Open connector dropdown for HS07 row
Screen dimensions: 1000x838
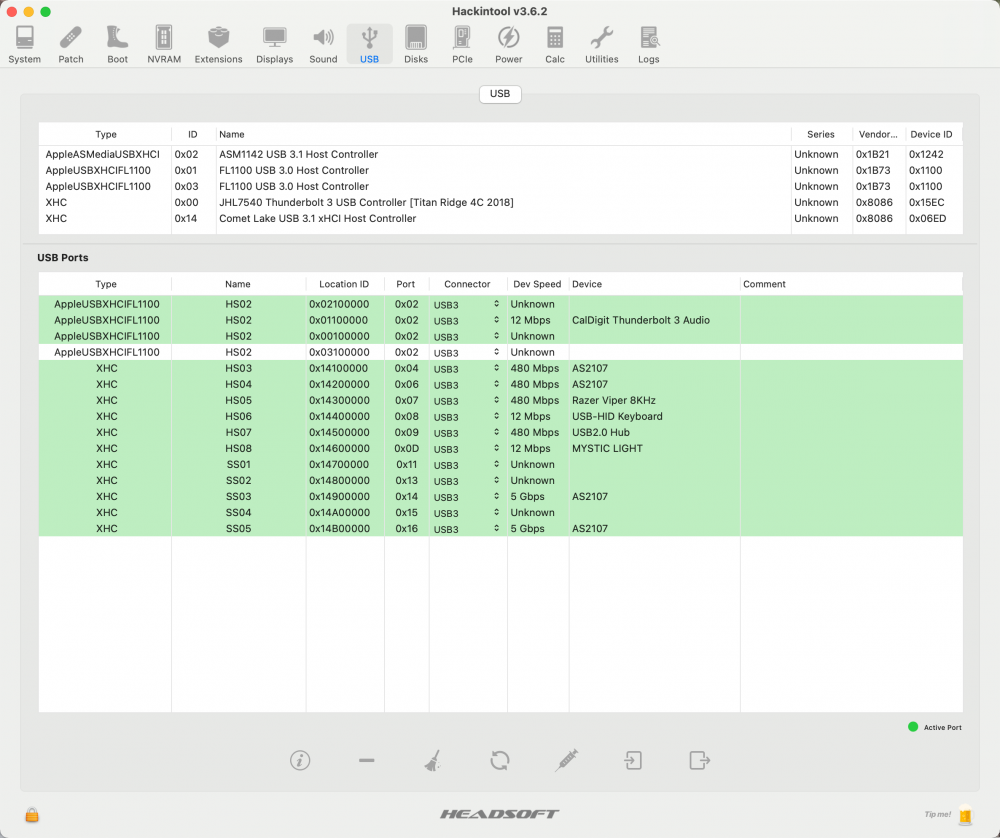point(467,432)
